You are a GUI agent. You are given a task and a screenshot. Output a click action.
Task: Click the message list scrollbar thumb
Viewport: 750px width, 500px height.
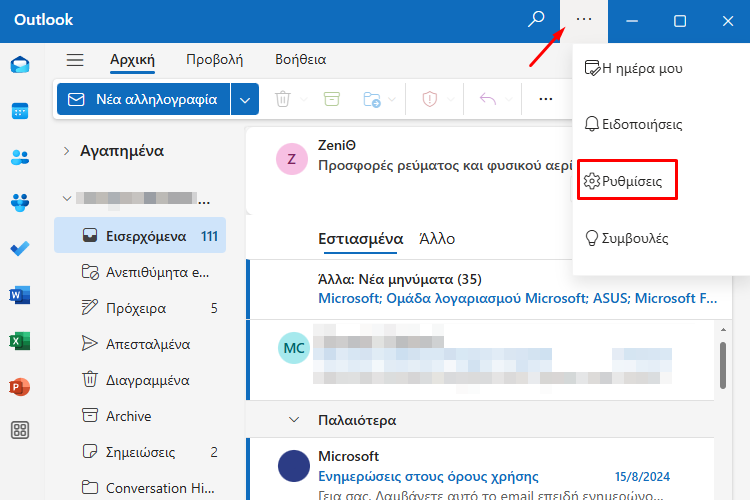[723, 366]
